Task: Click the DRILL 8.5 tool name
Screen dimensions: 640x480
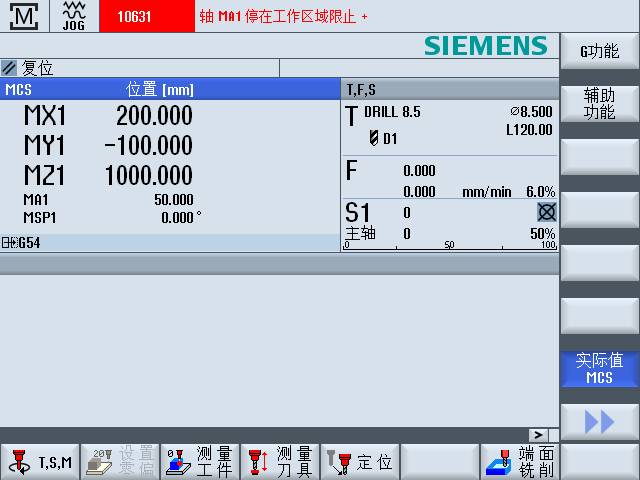Action: 392,112
